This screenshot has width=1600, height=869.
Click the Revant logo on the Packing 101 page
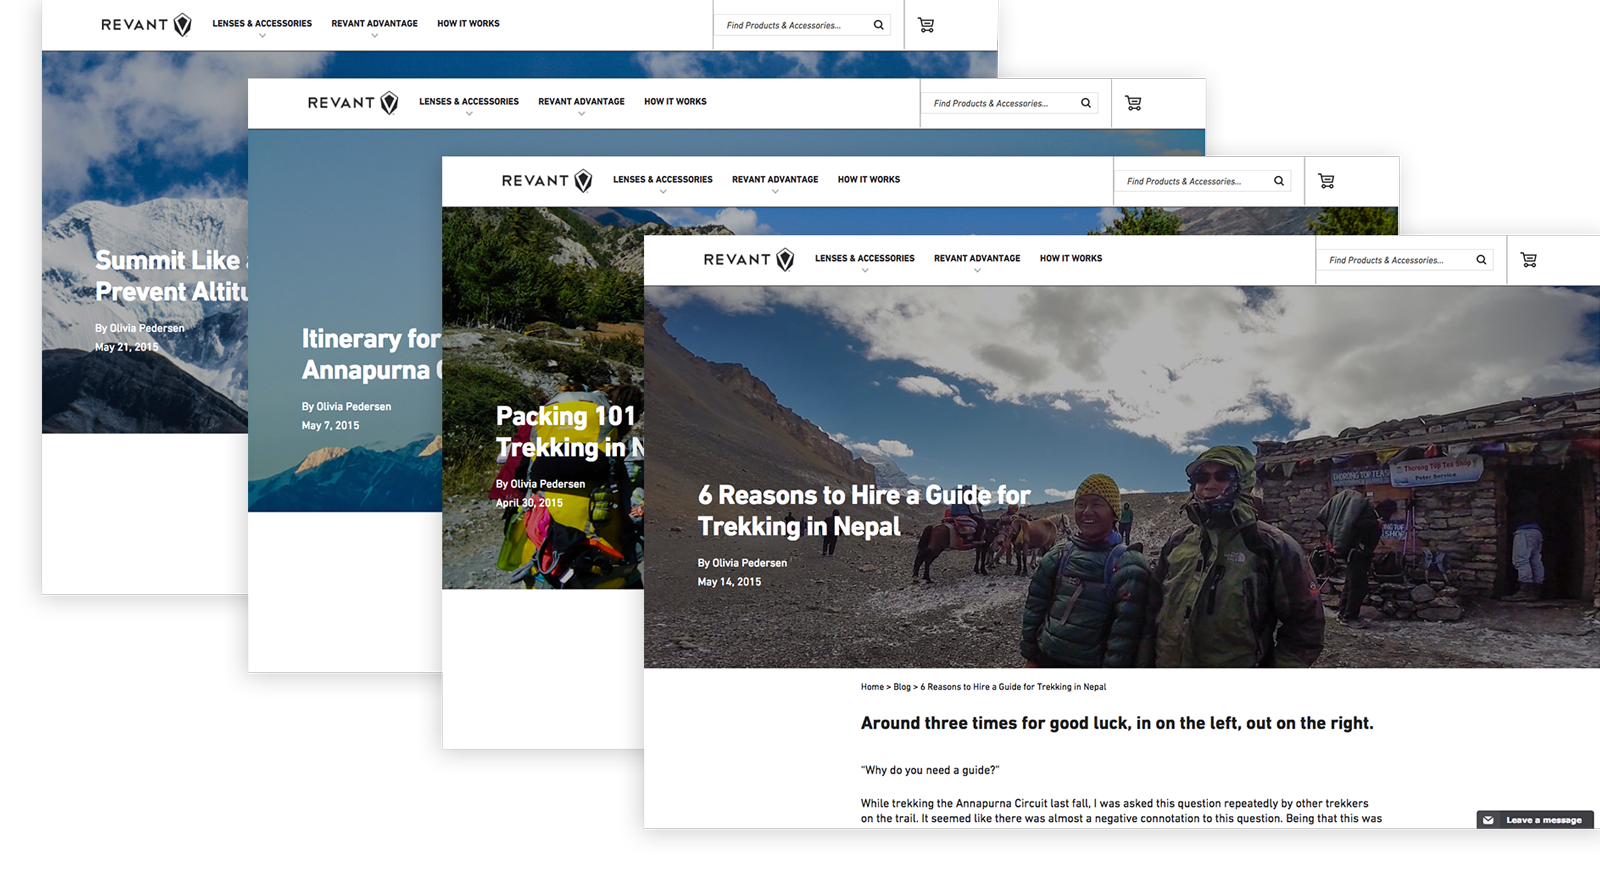click(x=547, y=181)
